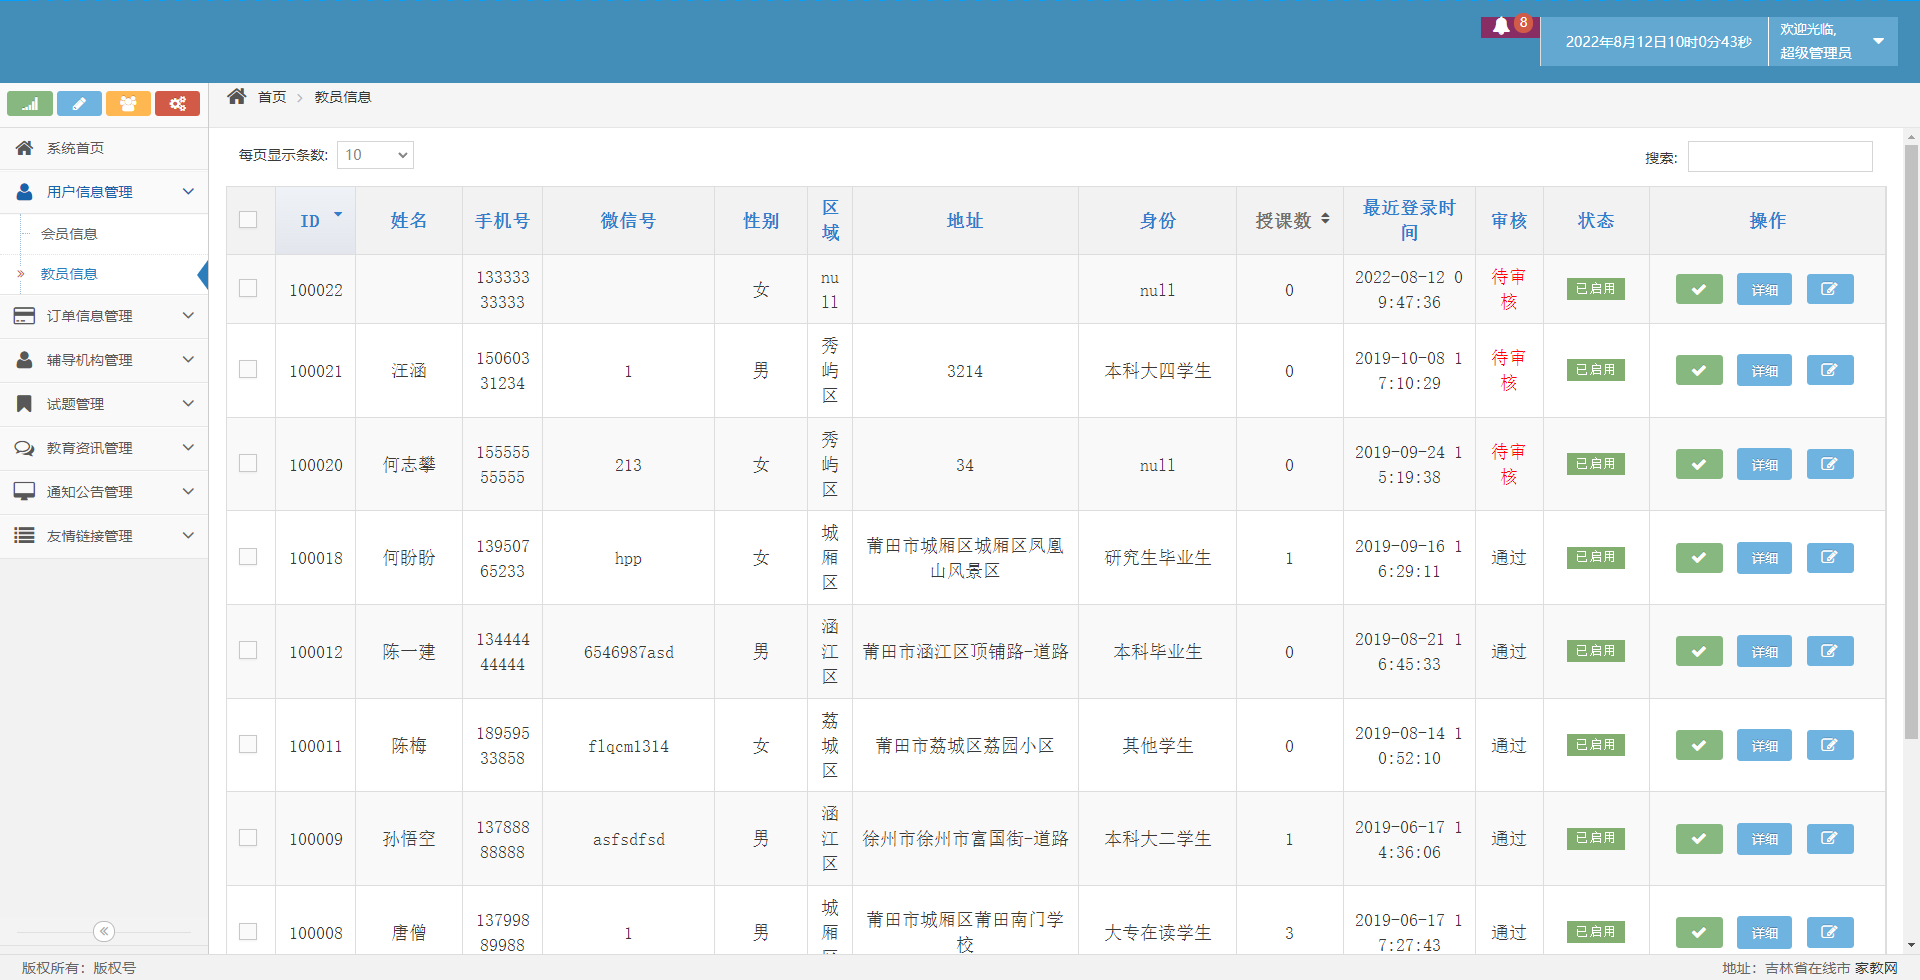This screenshot has height=980, width=1920.
Task: Sort the table by the ID column
Action: coord(315,220)
